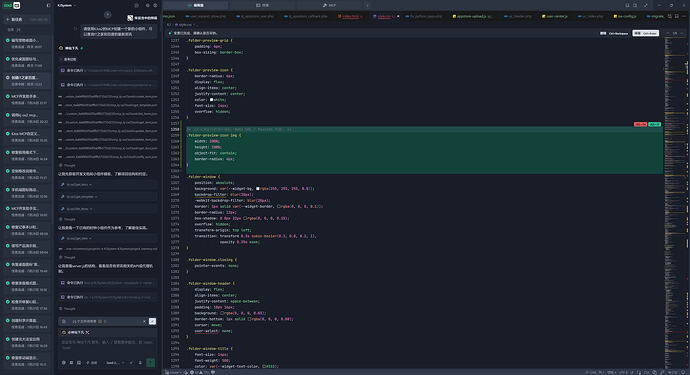This screenshot has width=690, height=375.
Task: Open the appstore-upload.js editor tab
Action: pos(472,16)
